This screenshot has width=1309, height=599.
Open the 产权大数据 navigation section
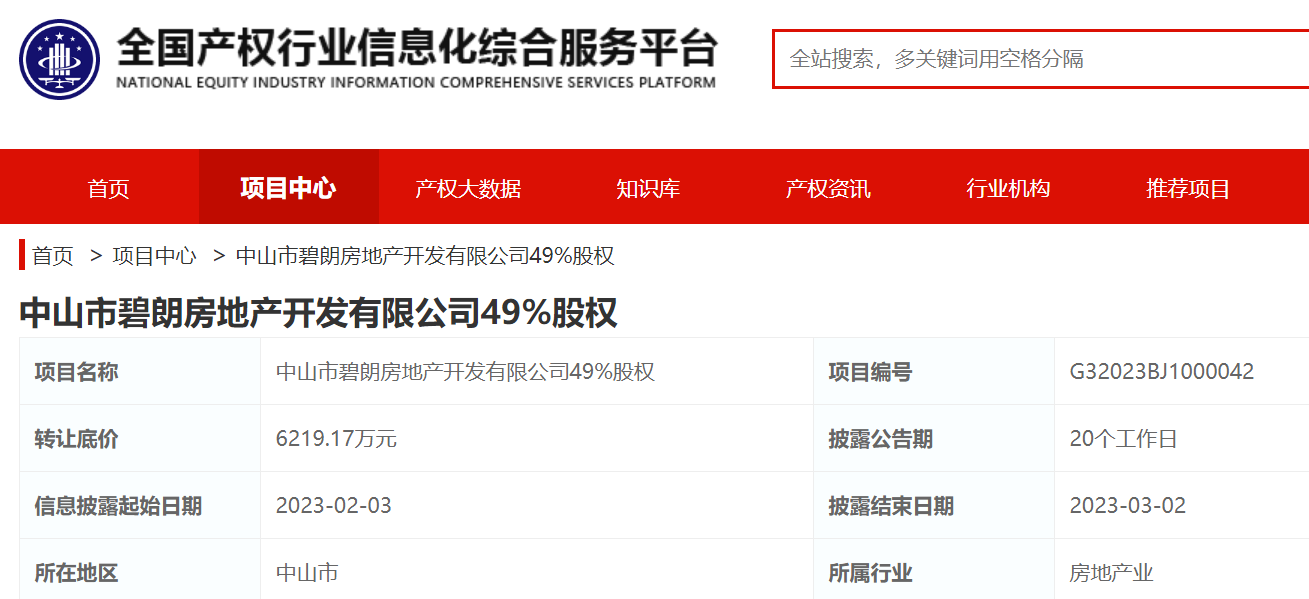tap(466, 186)
